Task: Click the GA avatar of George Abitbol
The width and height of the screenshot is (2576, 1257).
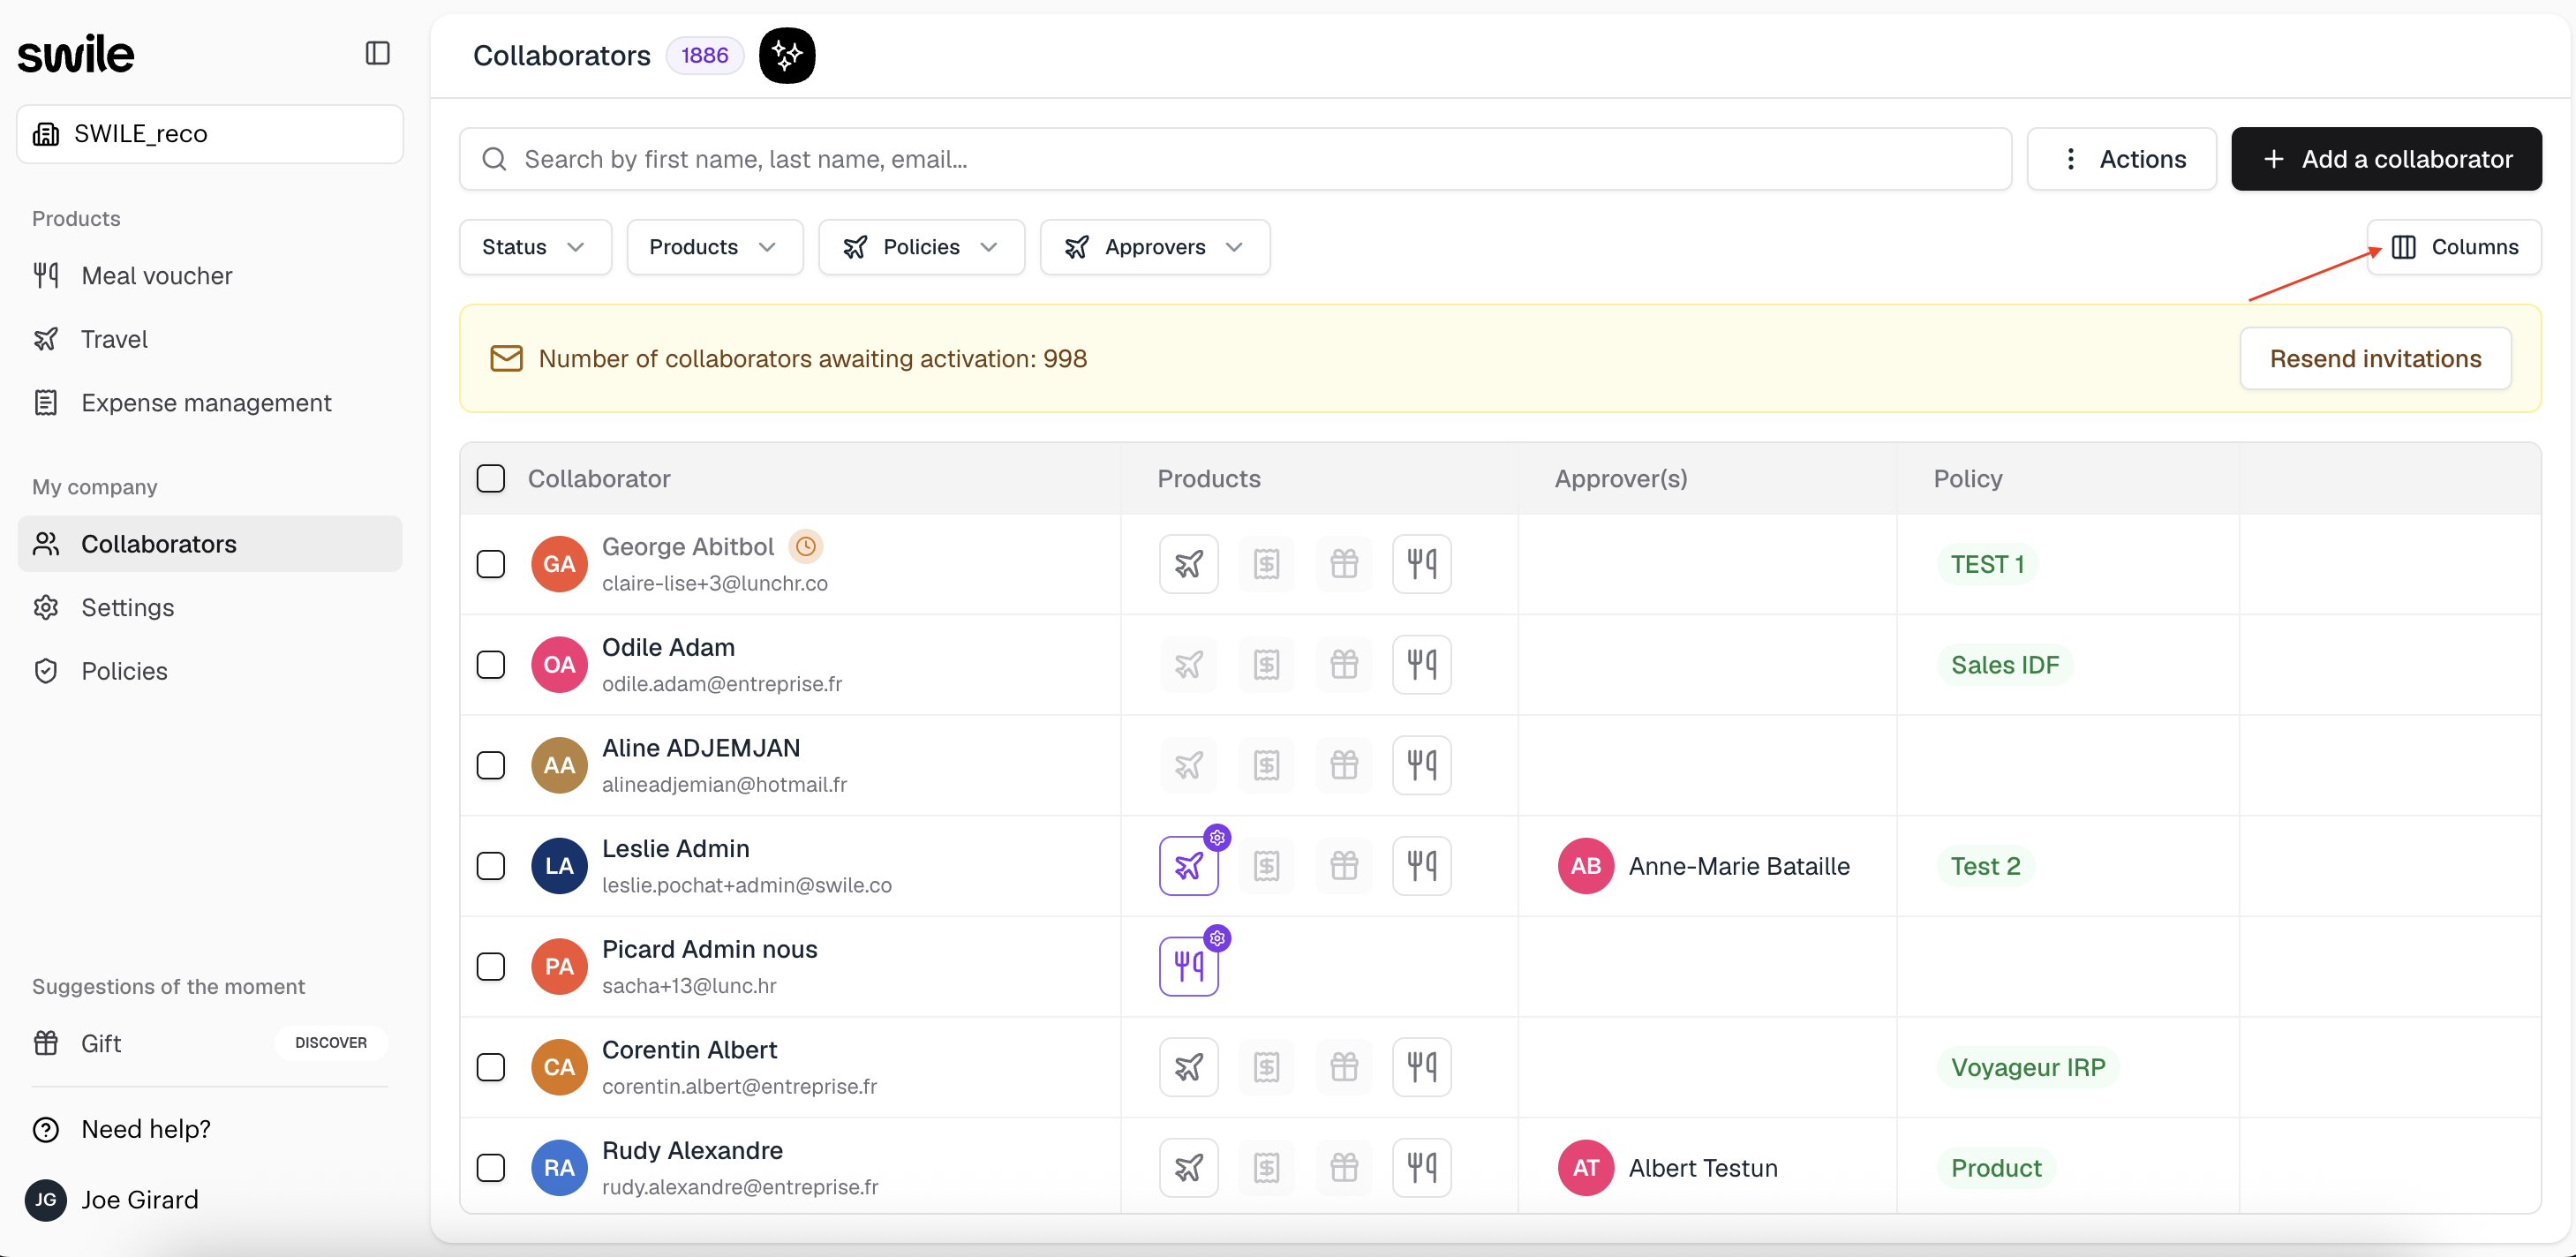Action: pyautogui.click(x=559, y=564)
